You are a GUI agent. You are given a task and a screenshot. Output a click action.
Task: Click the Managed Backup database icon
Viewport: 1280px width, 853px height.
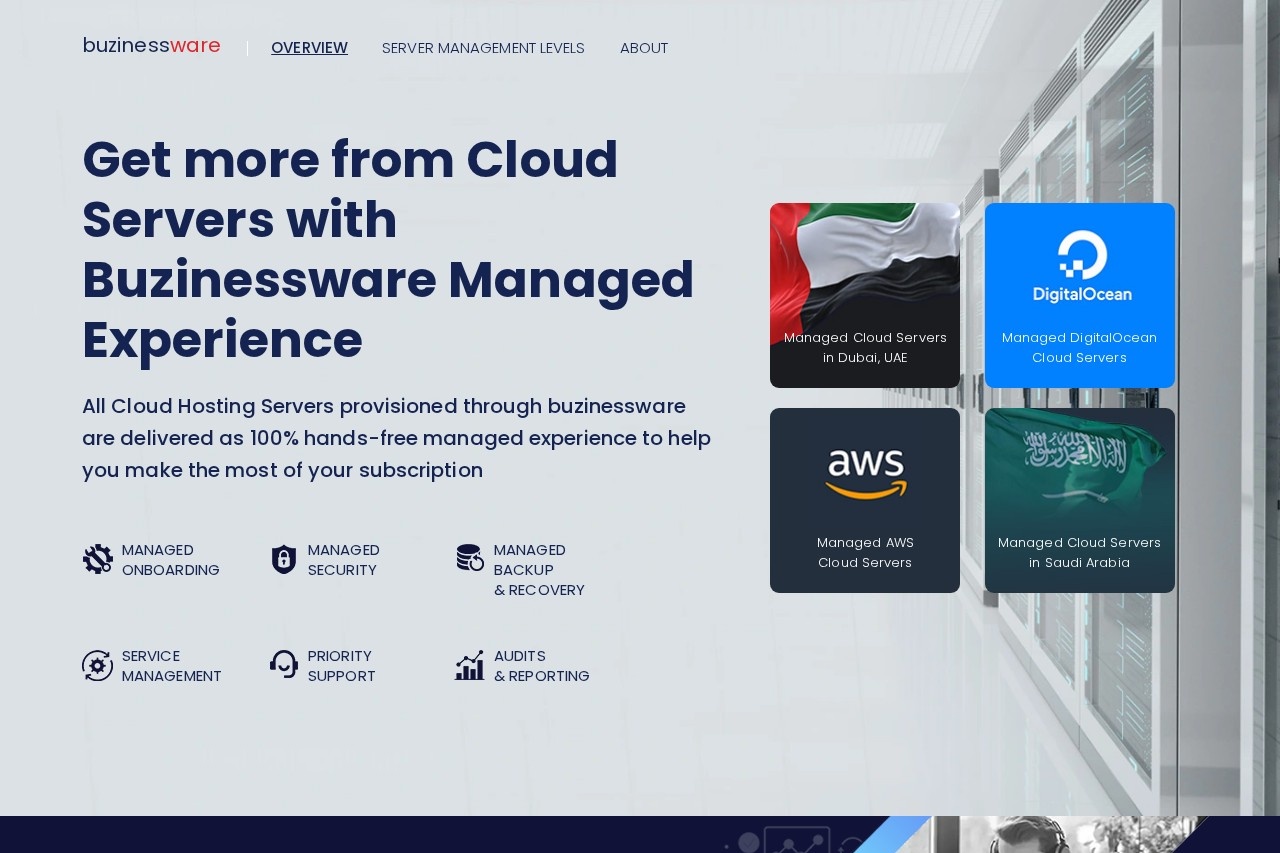click(x=470, y=558)
